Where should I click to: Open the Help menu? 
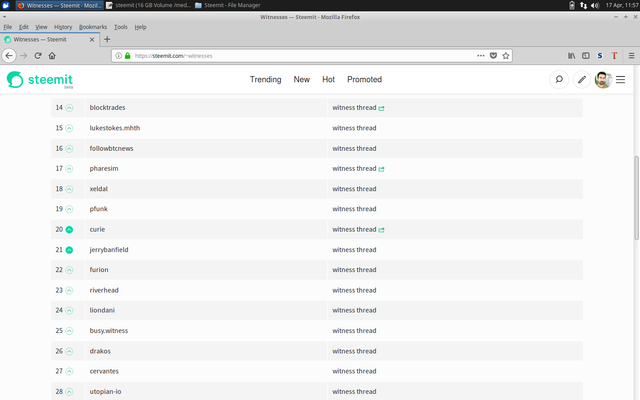(140, 27)
